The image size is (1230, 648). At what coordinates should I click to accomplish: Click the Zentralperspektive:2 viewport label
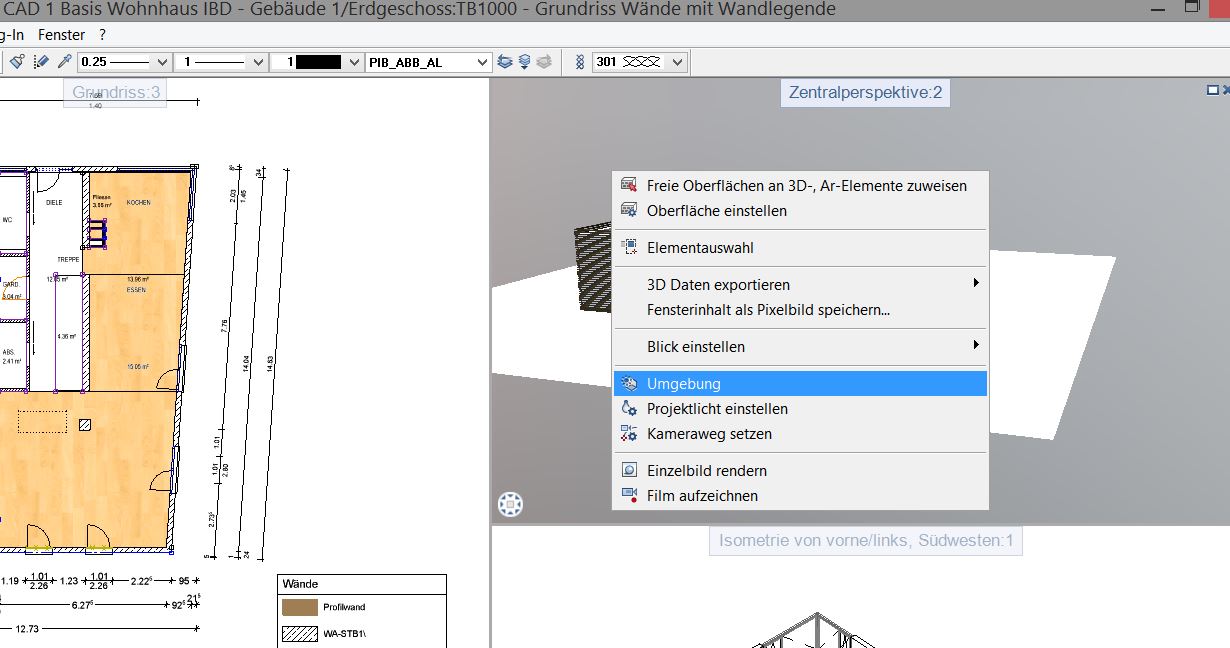(865, 93)
